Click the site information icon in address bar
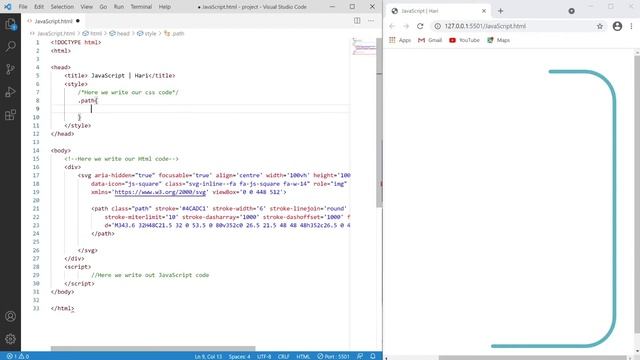The image size is (640, 360). pyautogui.click(x=437, y=26)
